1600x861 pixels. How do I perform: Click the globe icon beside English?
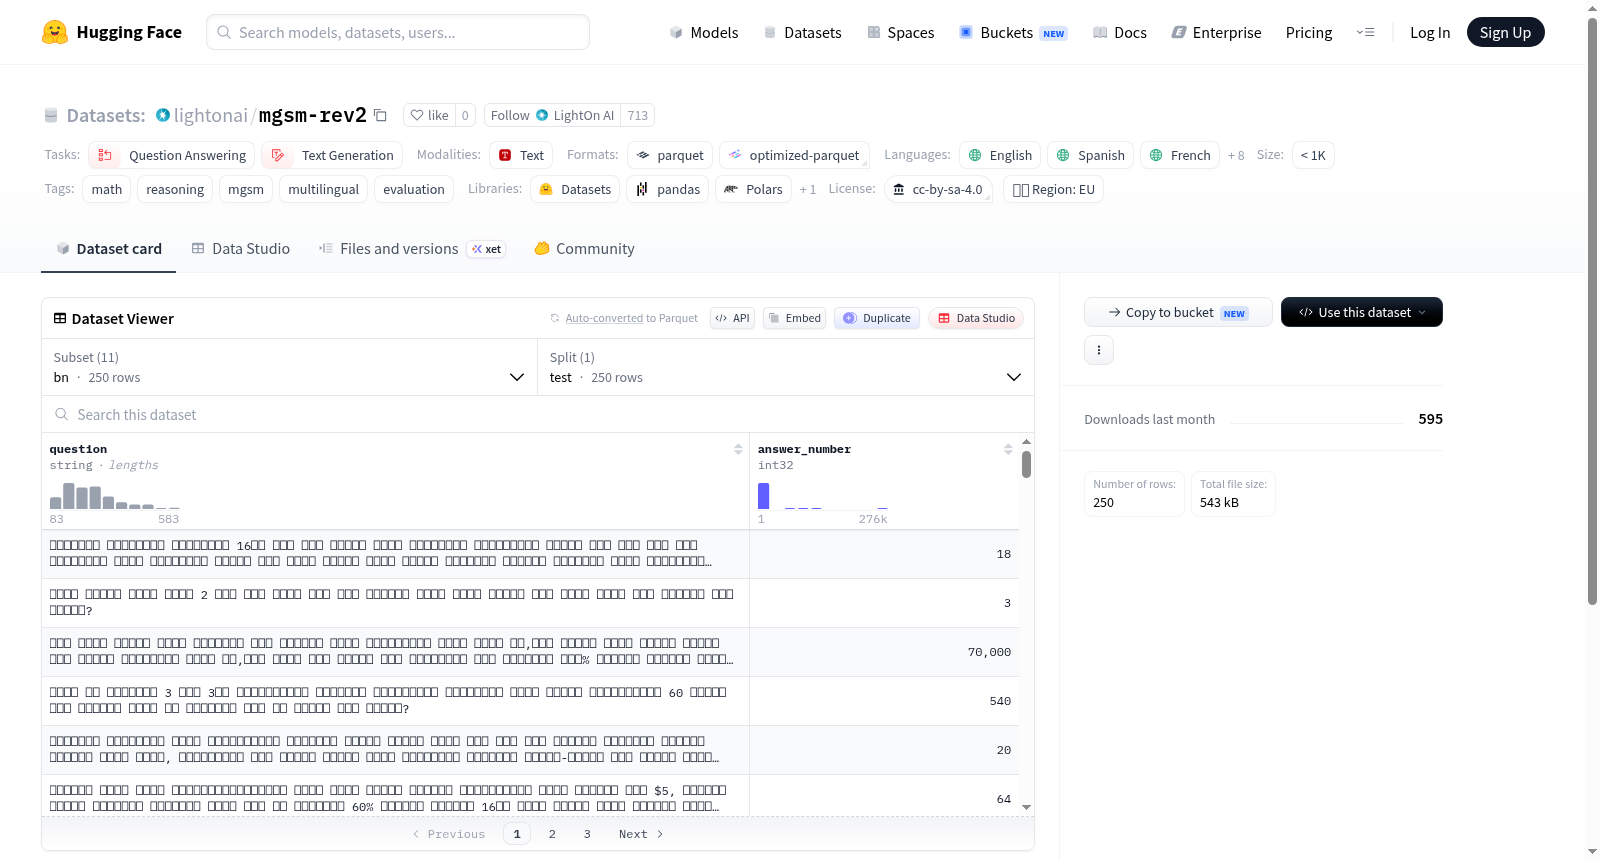tap(975, 155)
